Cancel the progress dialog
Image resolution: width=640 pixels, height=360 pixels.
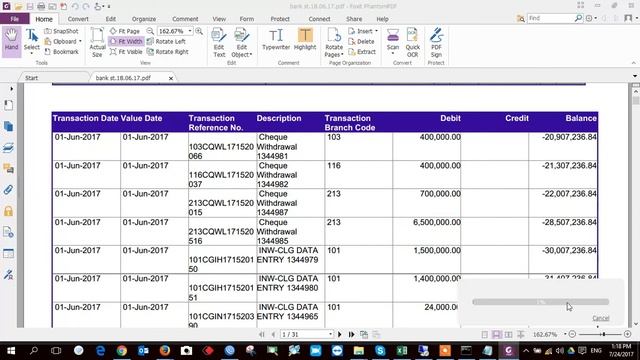(x=601, y=318)
